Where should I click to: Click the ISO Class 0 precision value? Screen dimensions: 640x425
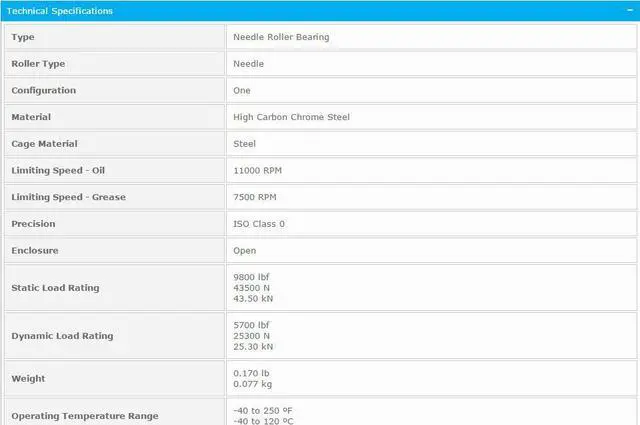pos(259,224)
